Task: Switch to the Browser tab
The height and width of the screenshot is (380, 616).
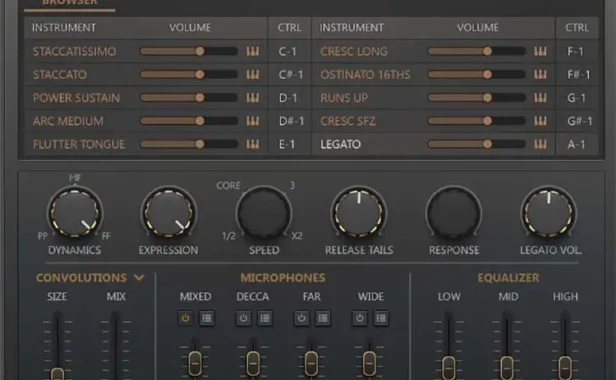Action: 70,3
